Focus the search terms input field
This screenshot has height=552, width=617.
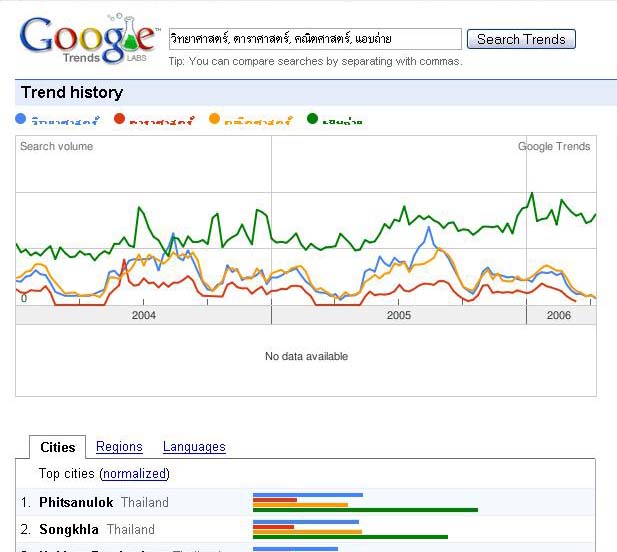(315, 39)
